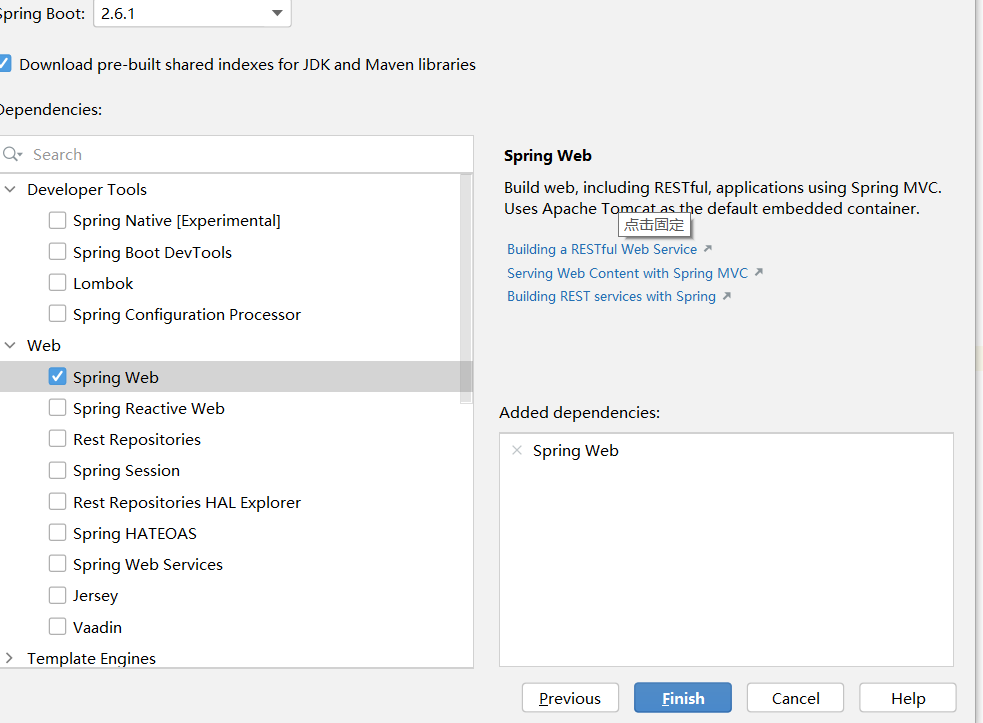The width and height of the screenshot is (983, 723).
Task: Click external arrow beside Building a RESTful Web Service
Action: click(x=708, y=249)
